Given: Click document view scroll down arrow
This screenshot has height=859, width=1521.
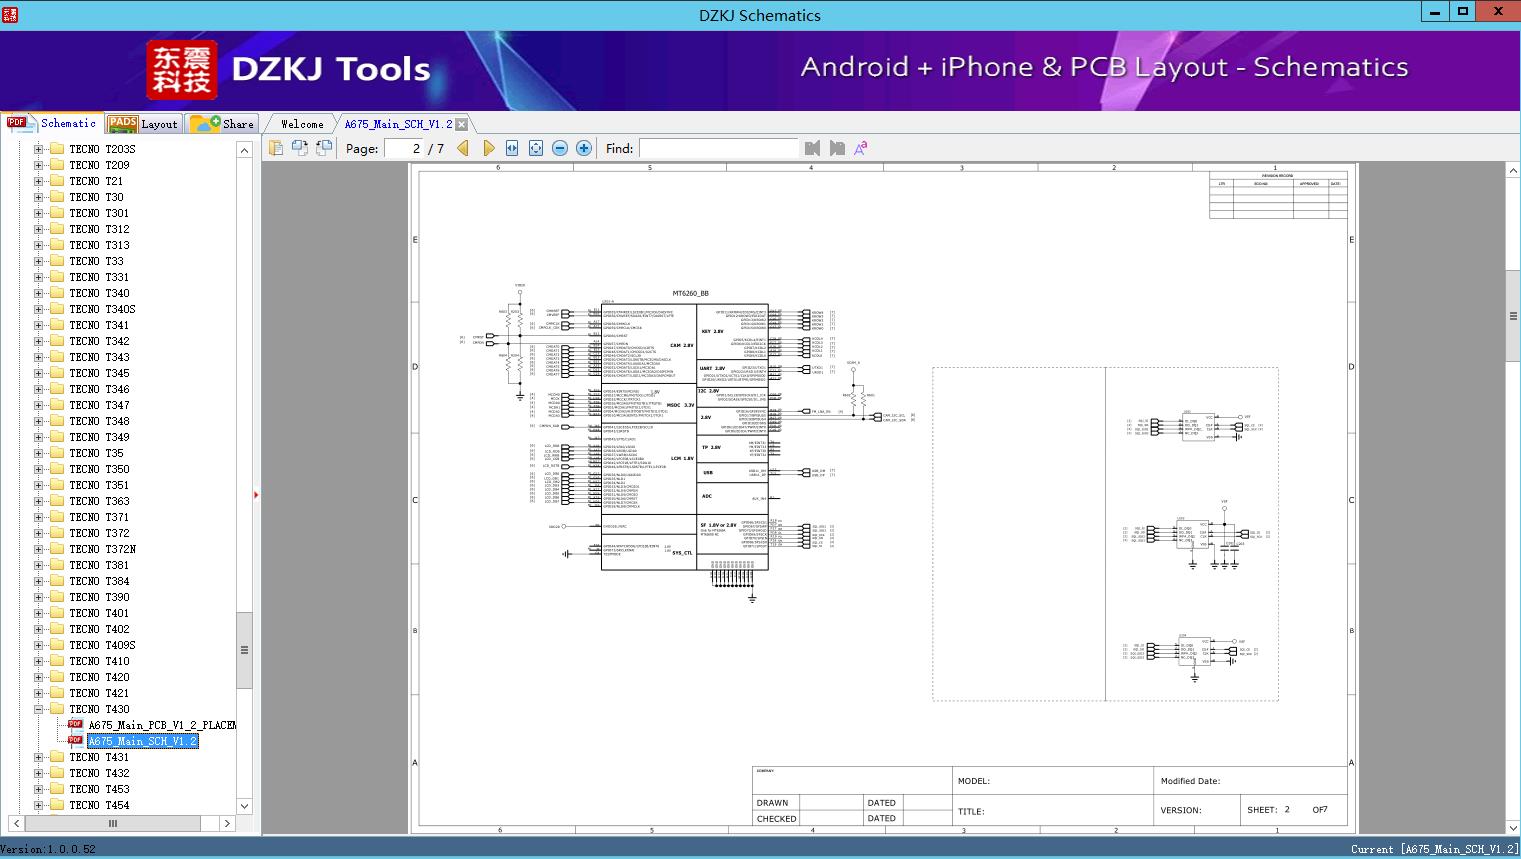Looking at the screenshot, I should (x=1513, y=828).
